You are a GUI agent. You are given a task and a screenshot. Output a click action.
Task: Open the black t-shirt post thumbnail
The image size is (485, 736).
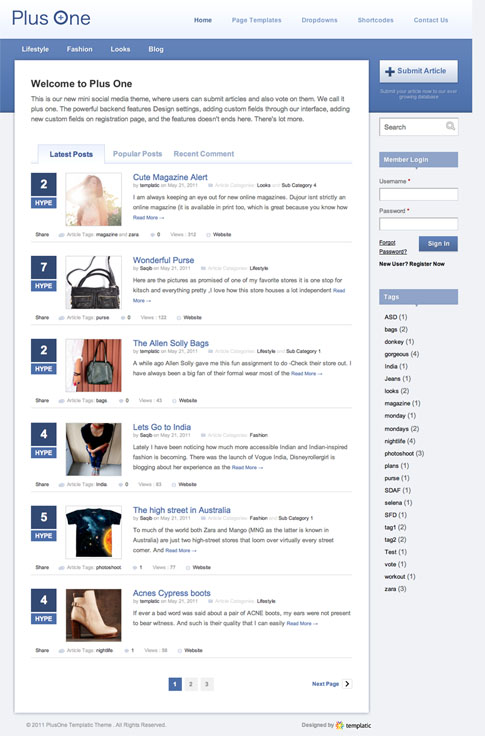coord(93,532)
